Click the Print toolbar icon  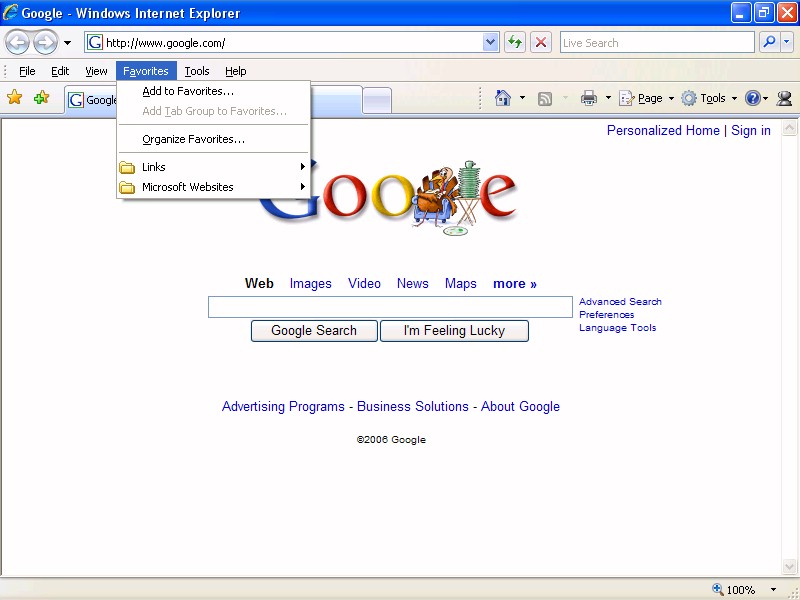click(589, 98)
